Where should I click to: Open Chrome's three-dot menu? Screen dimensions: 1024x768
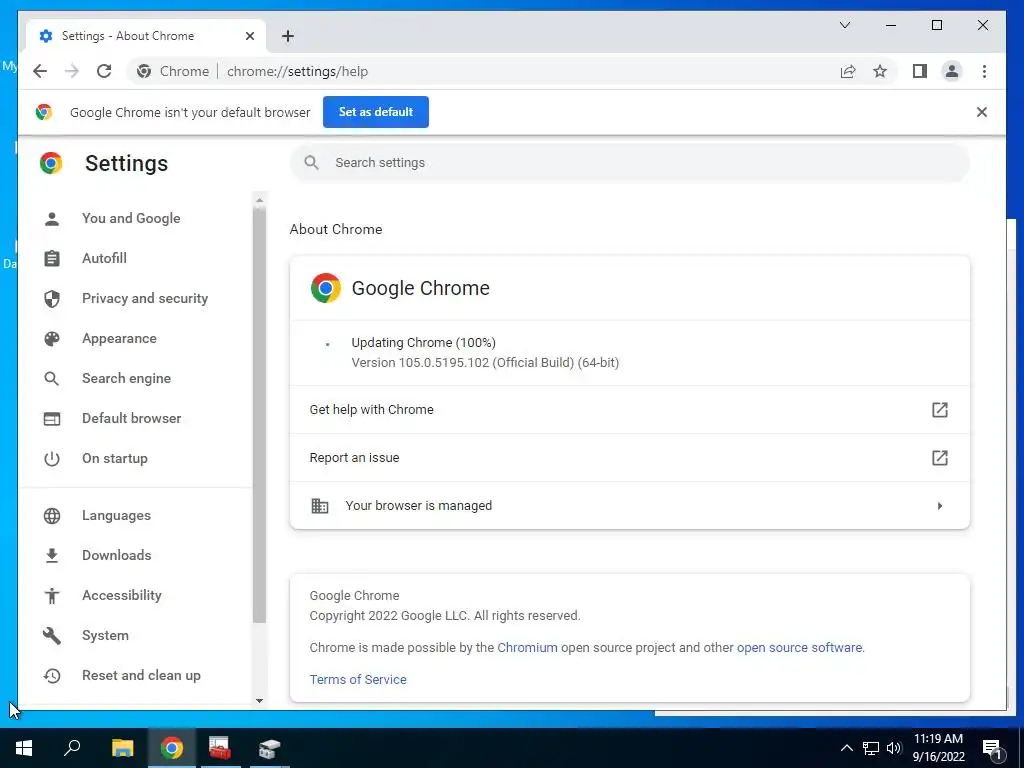[984, 71]
